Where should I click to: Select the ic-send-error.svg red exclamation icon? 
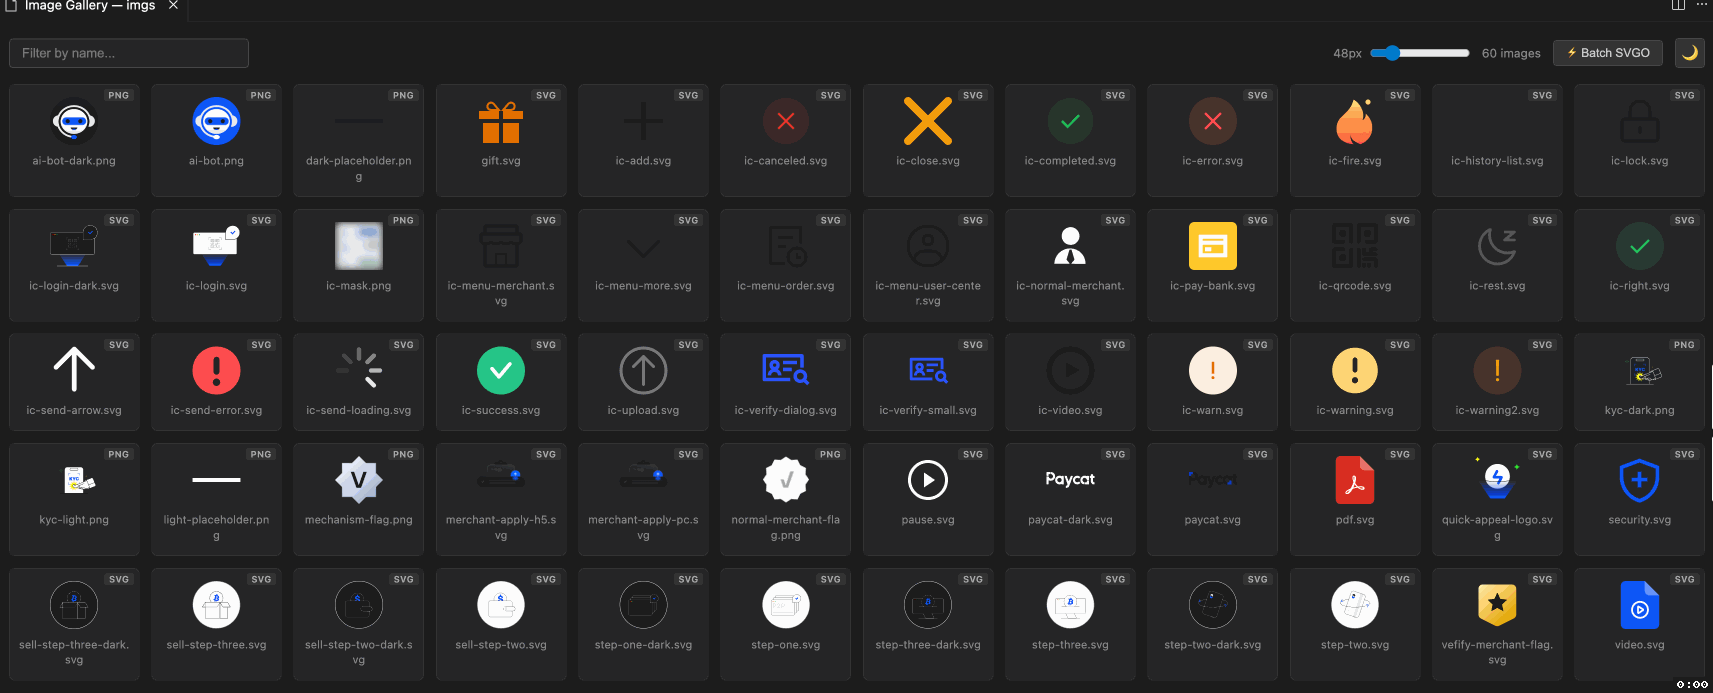216,371
